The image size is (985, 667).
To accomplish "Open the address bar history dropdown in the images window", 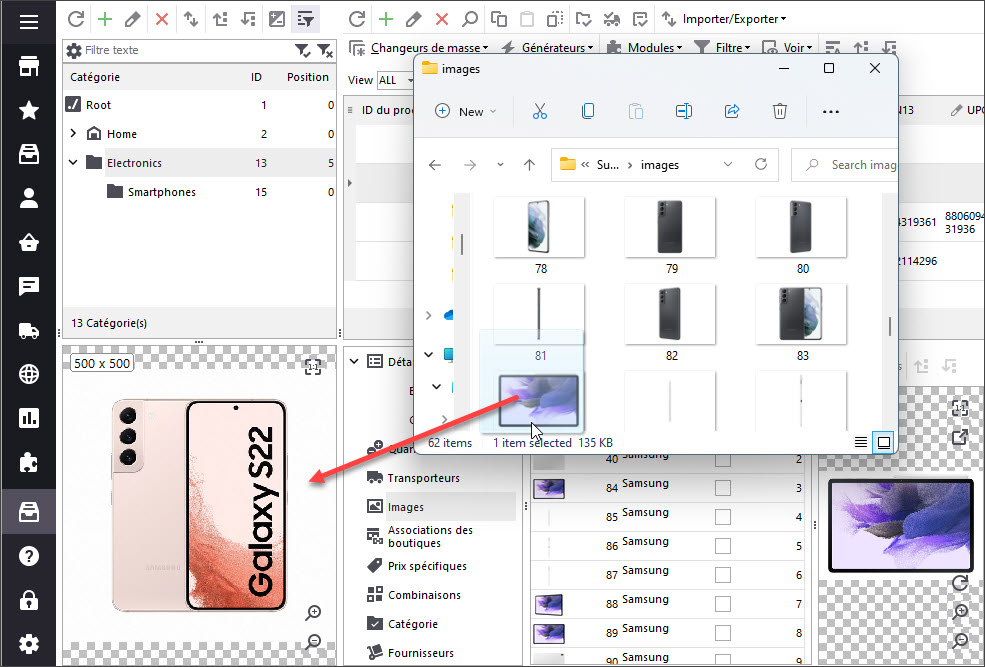I will coord(727,165).
